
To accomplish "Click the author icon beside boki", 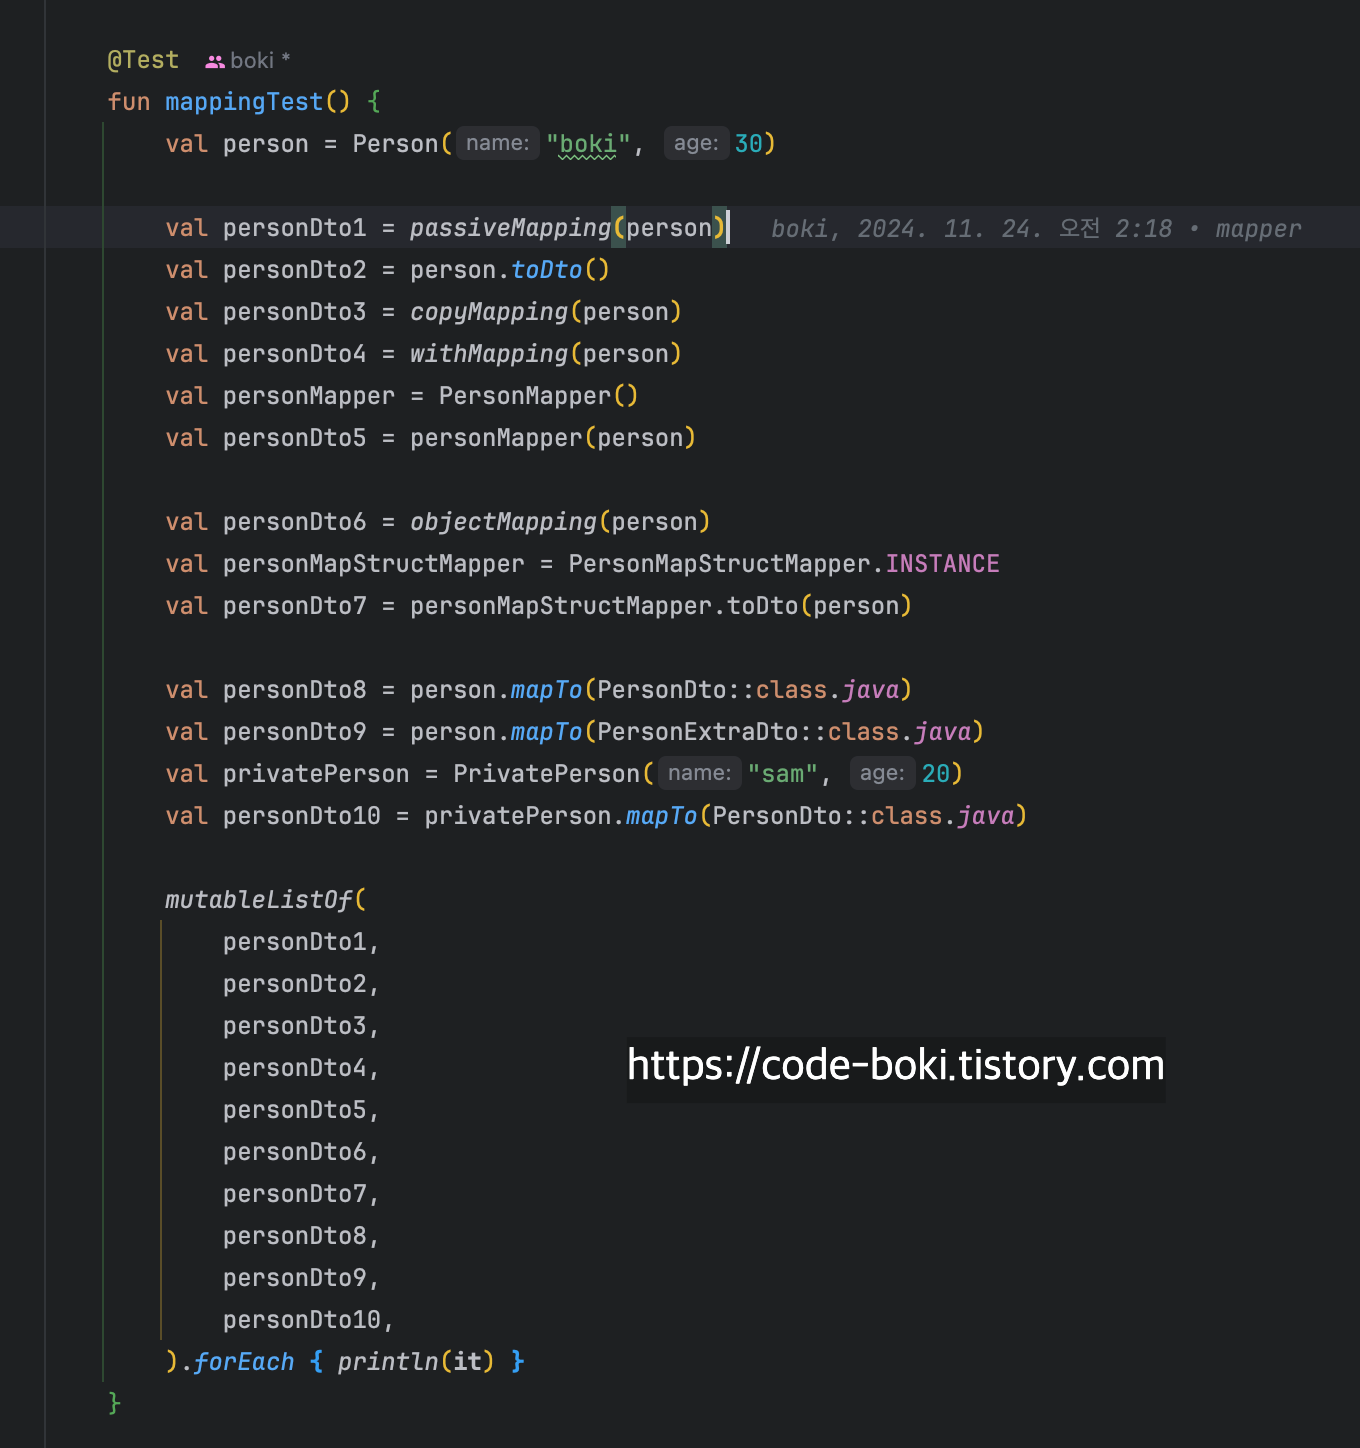I will pos(214,61).
